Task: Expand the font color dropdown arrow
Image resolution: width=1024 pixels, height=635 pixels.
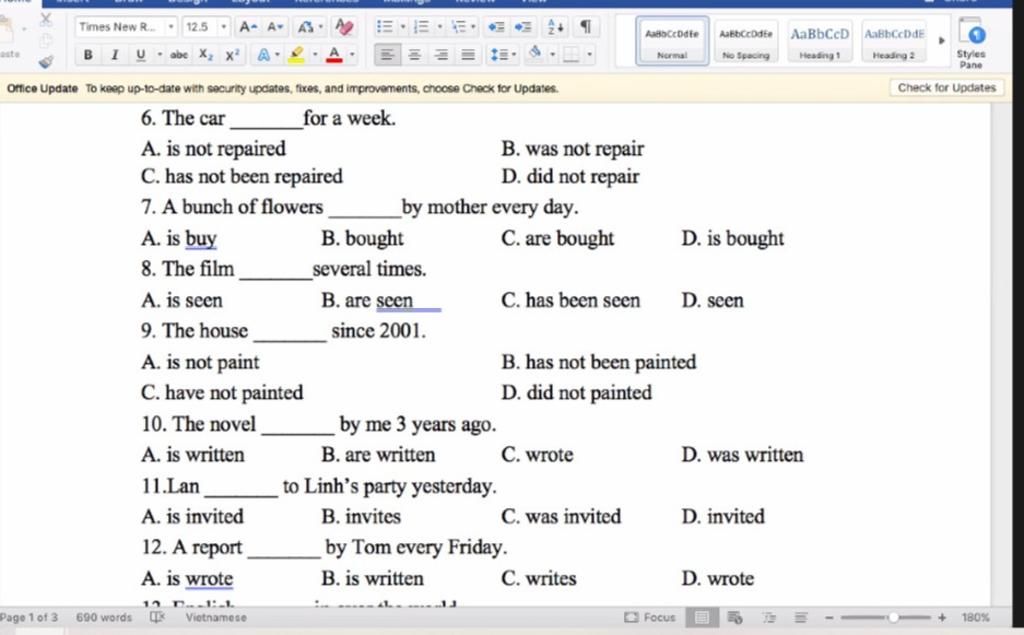Action: click(x=352, y=55)
